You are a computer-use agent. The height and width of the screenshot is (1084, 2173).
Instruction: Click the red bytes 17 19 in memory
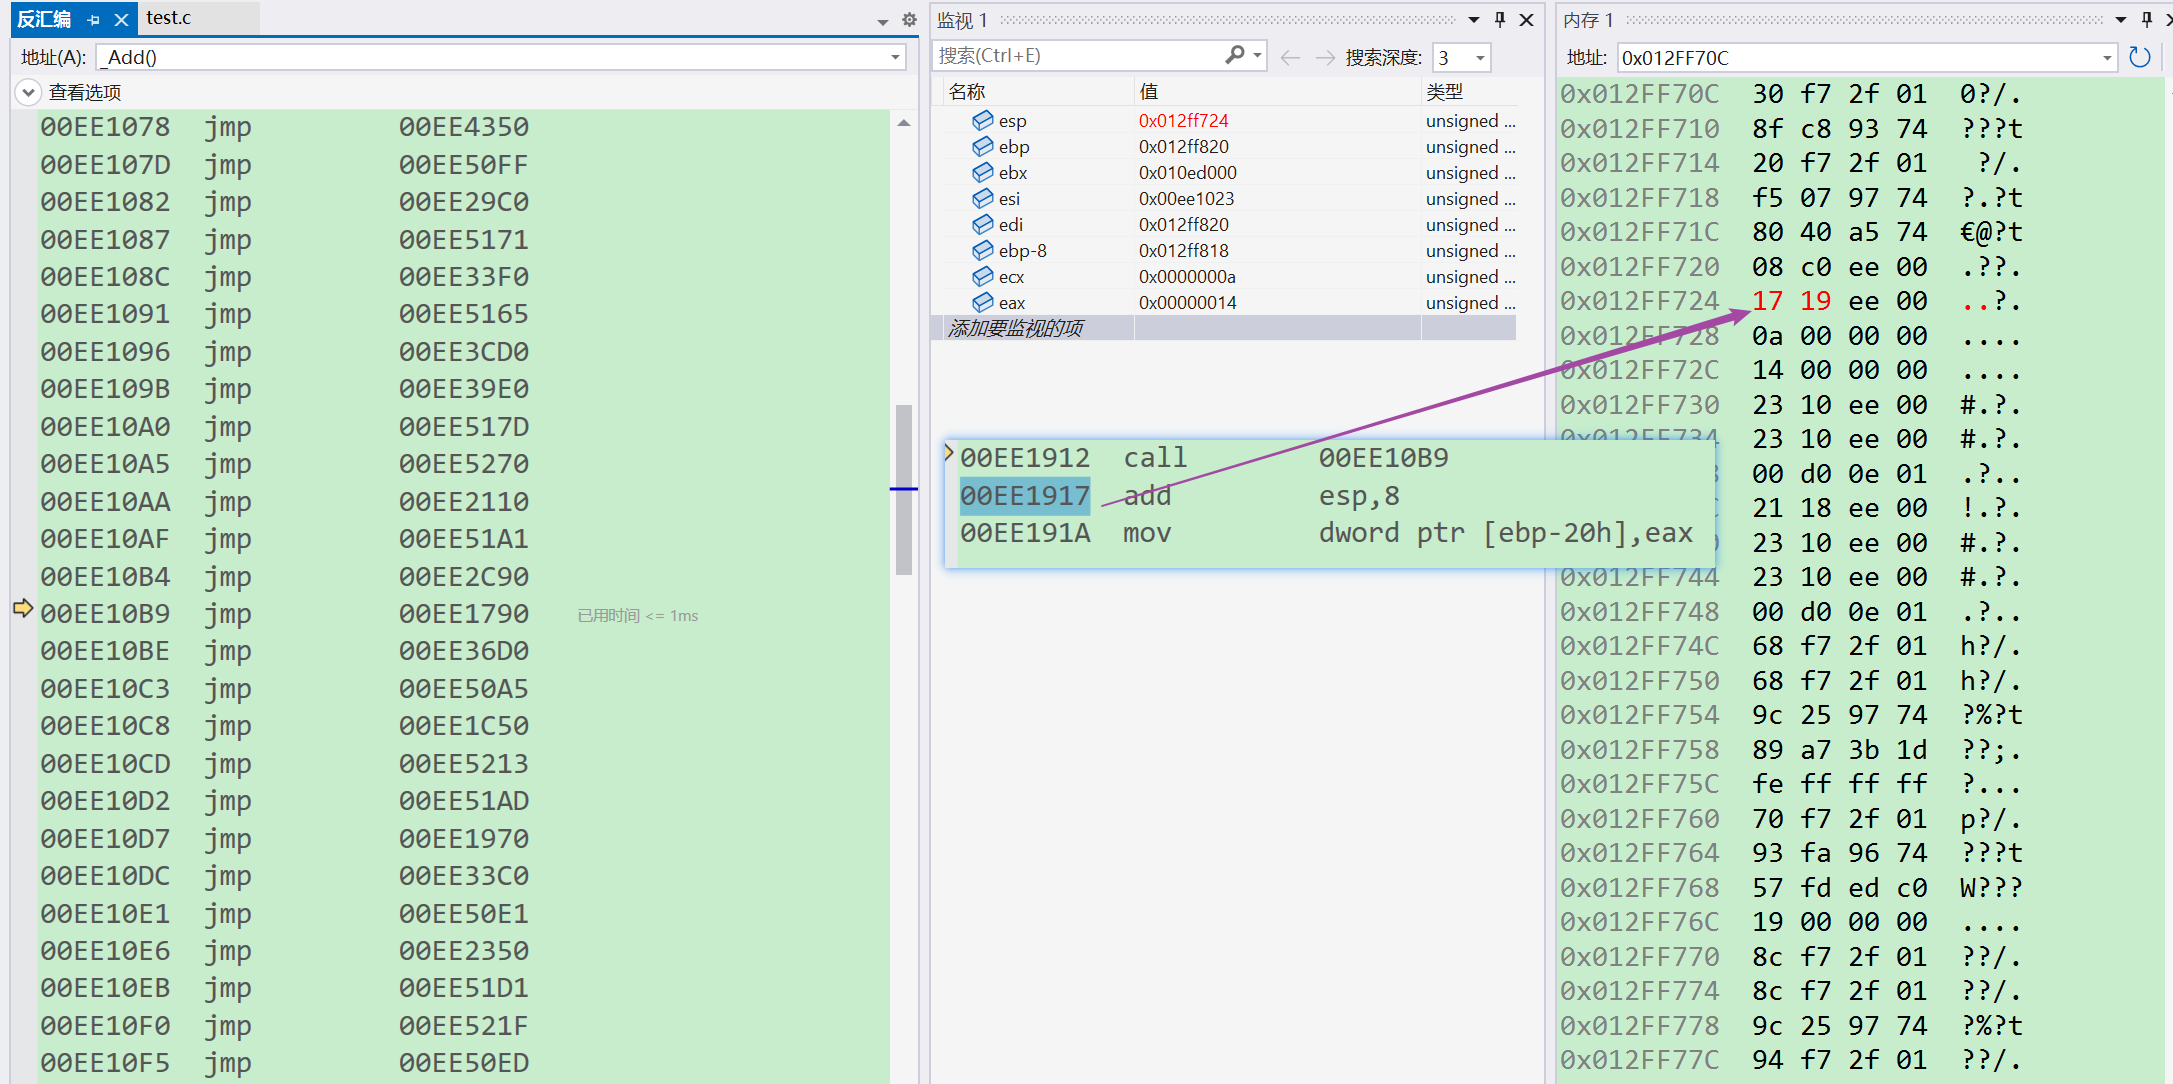[1791, 301]
